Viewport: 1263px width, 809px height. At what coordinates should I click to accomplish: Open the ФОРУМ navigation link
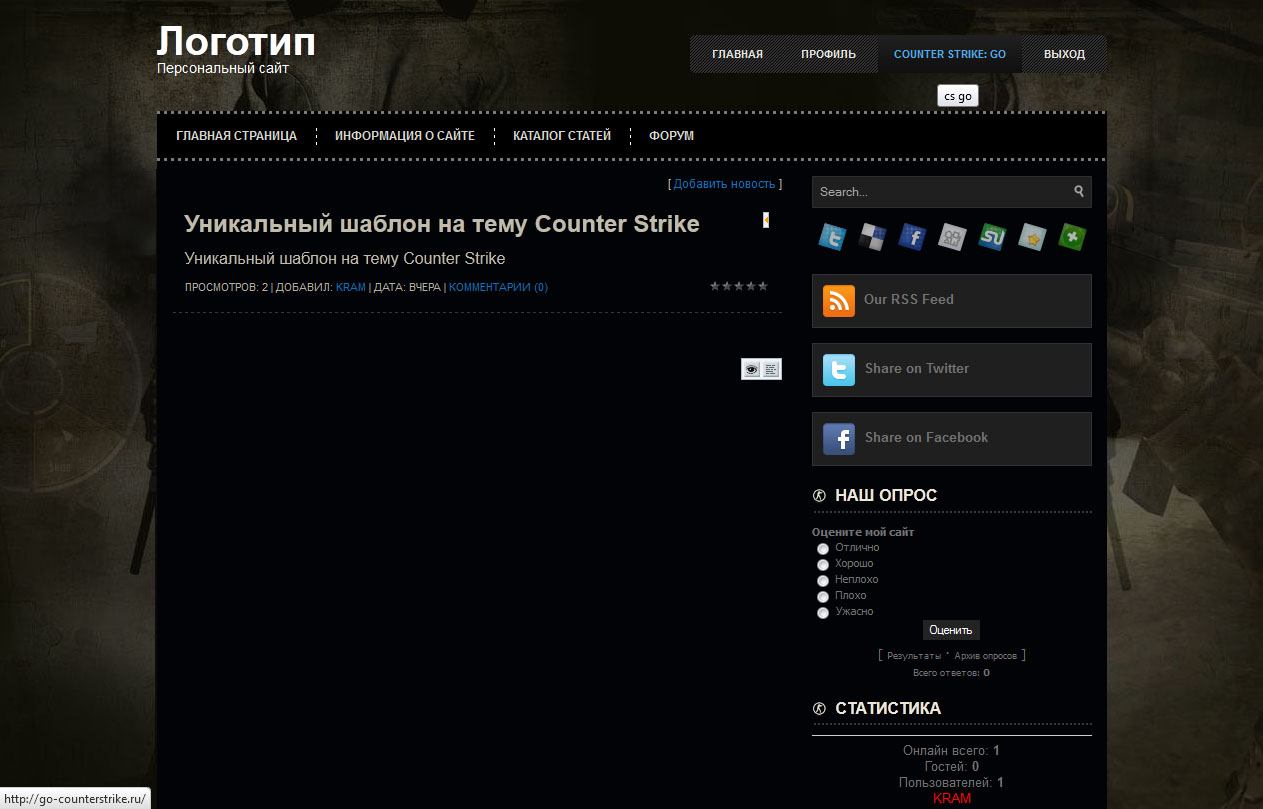tap(671, 136)
